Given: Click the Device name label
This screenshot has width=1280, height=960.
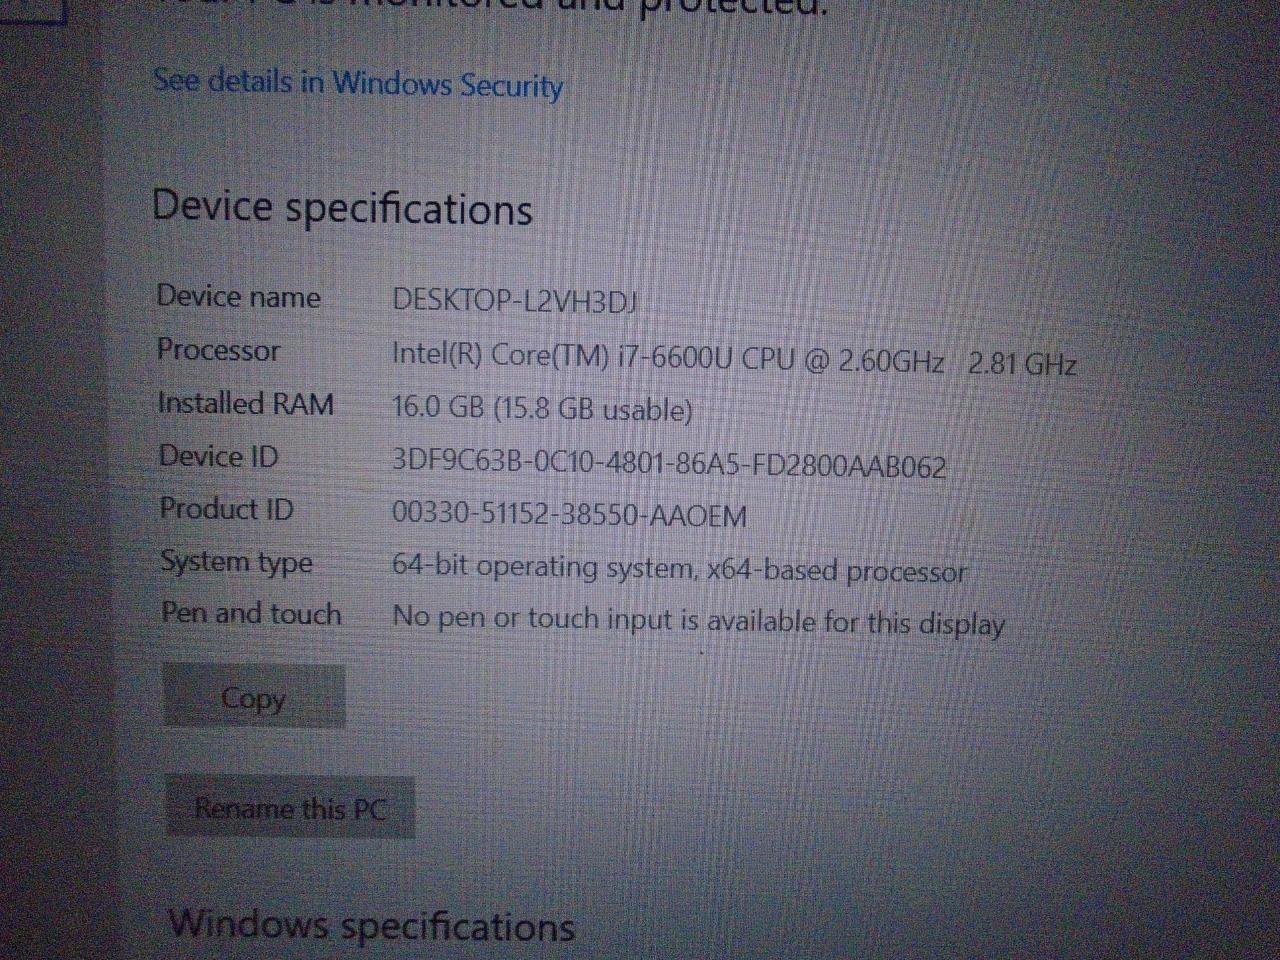Looking at the screenshot, I should click(x=238, y=297).
